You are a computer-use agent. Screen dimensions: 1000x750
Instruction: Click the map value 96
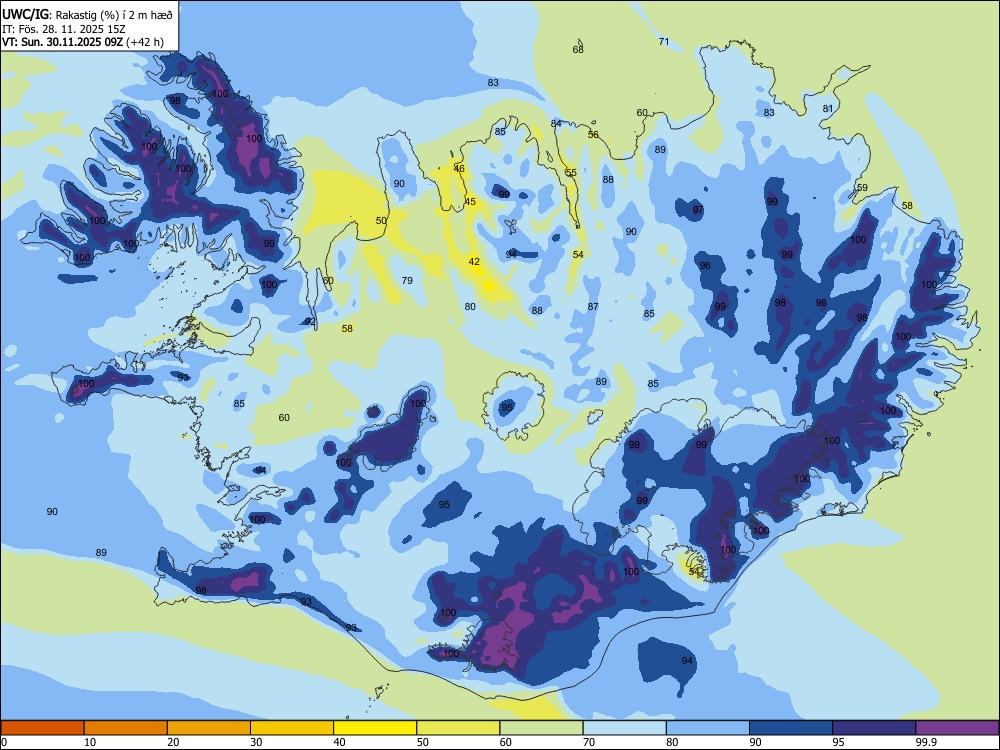click(x=705, y=265)
